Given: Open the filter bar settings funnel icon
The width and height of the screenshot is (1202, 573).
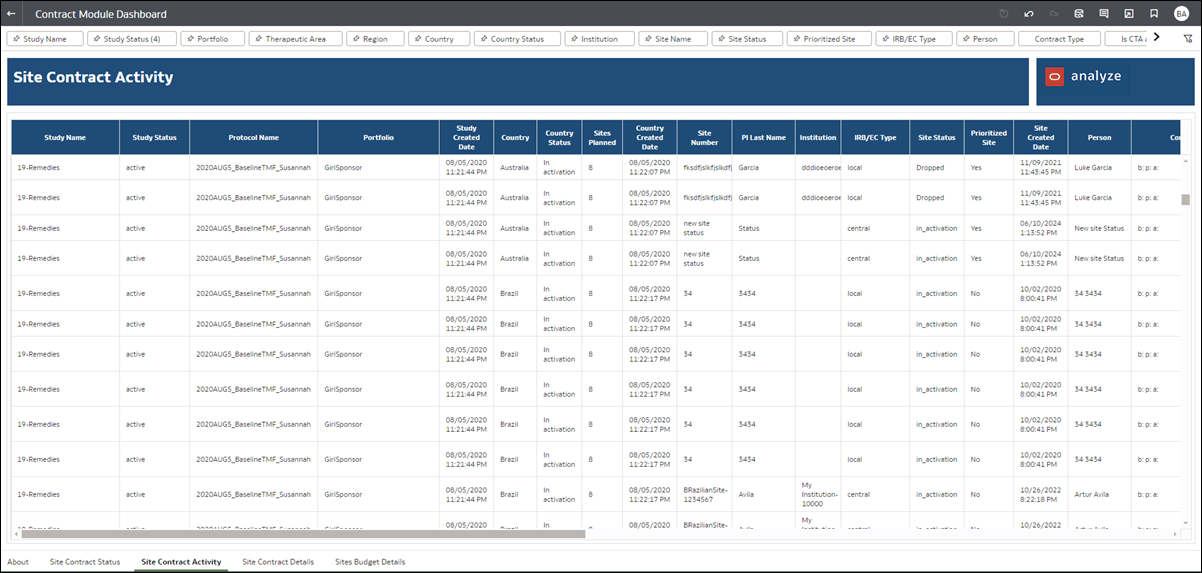Looking at the screenshot, I should (1187, 39).
